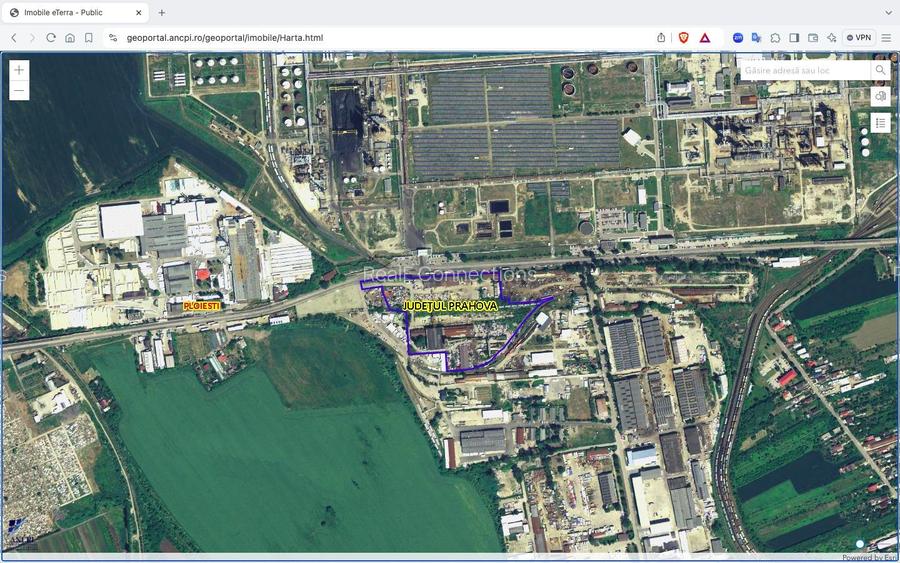
Task: Open Leo AI assistant star icon
Action: click(831, 38)
